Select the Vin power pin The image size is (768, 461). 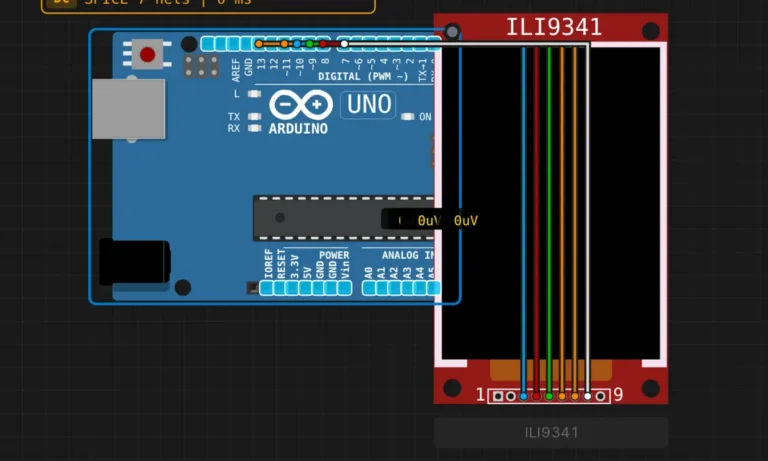click(344, 288)
